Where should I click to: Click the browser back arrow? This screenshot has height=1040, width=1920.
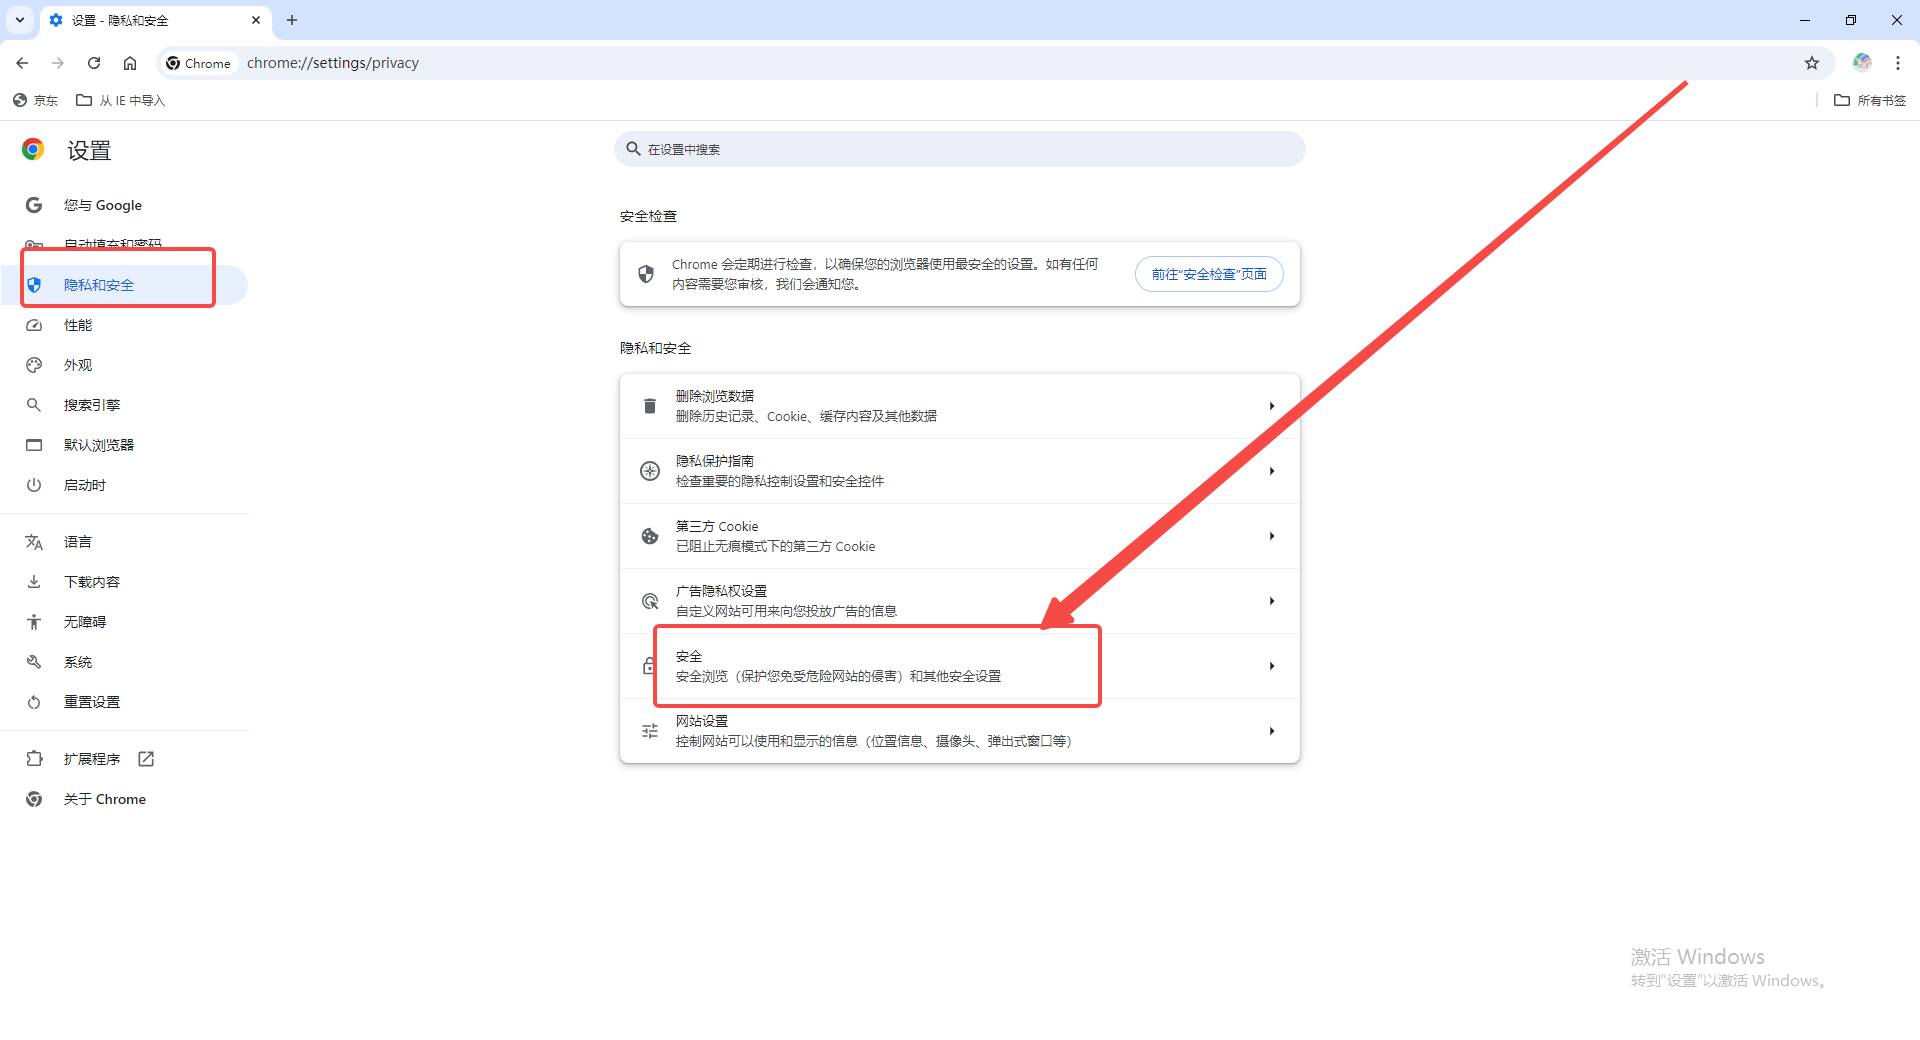point(22,63)
